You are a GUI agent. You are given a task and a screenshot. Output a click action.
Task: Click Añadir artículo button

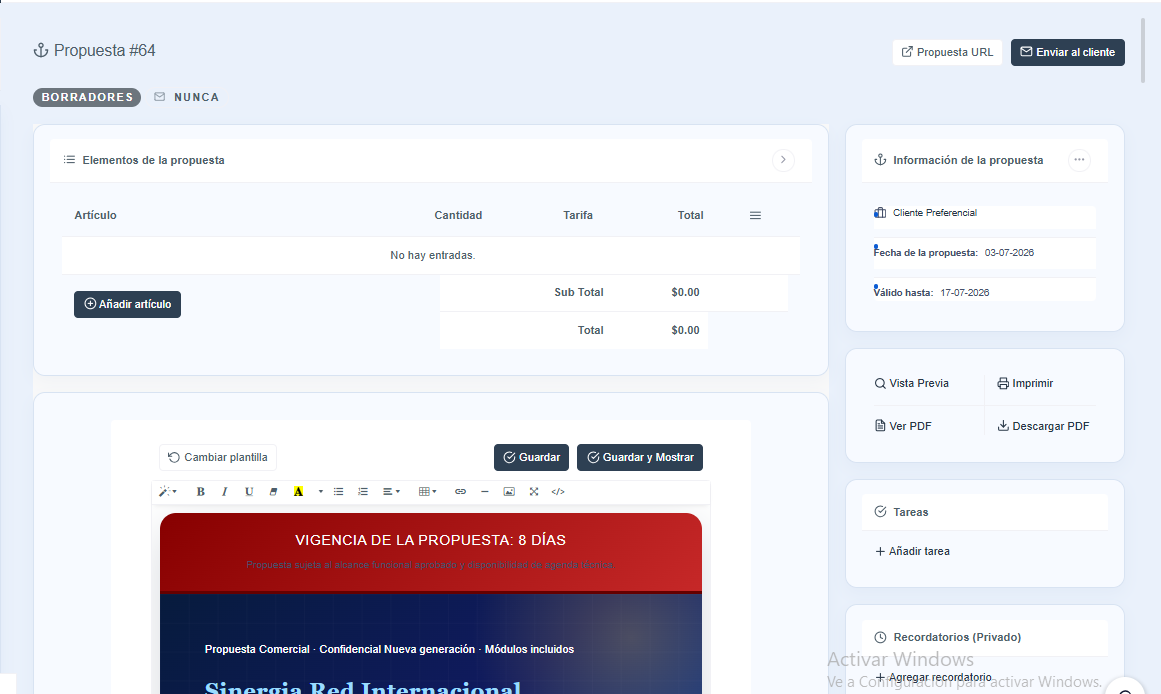127,304
